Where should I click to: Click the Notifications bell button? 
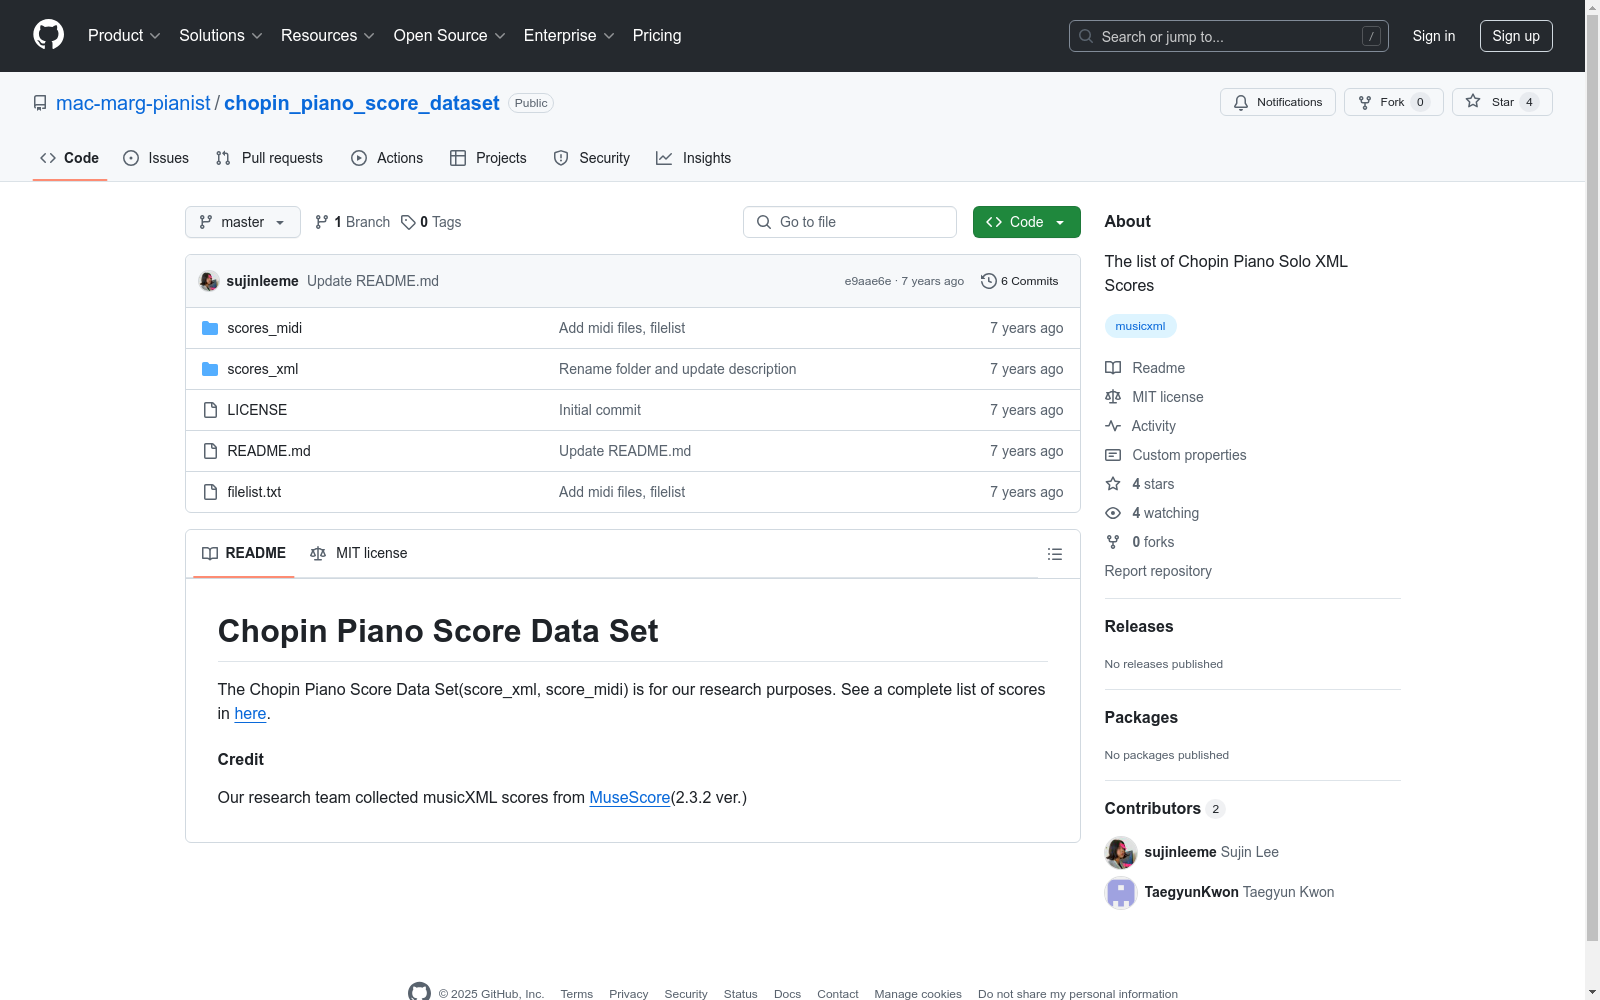coord(1277,102)
